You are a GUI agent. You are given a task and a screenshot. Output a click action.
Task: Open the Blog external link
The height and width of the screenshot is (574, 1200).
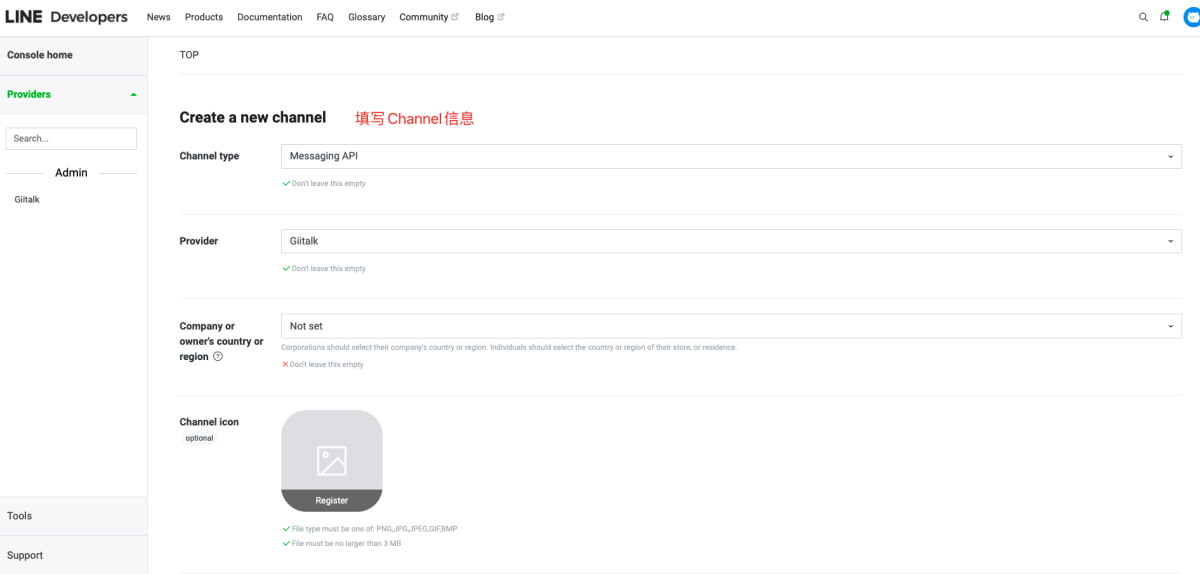tap(489, 17)
